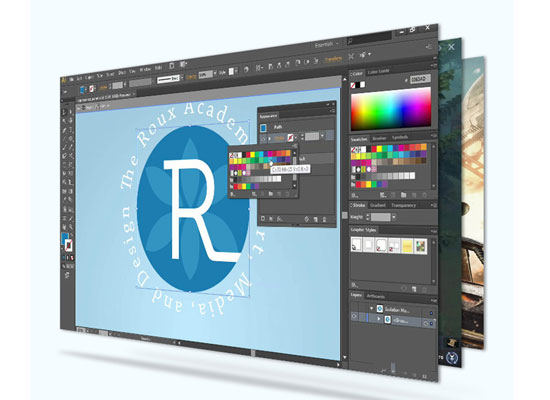Image resolution: width=550 pixels, height=400 pixels.
Task: Open the Essentials workspace switcher
Action: point(326,45)
